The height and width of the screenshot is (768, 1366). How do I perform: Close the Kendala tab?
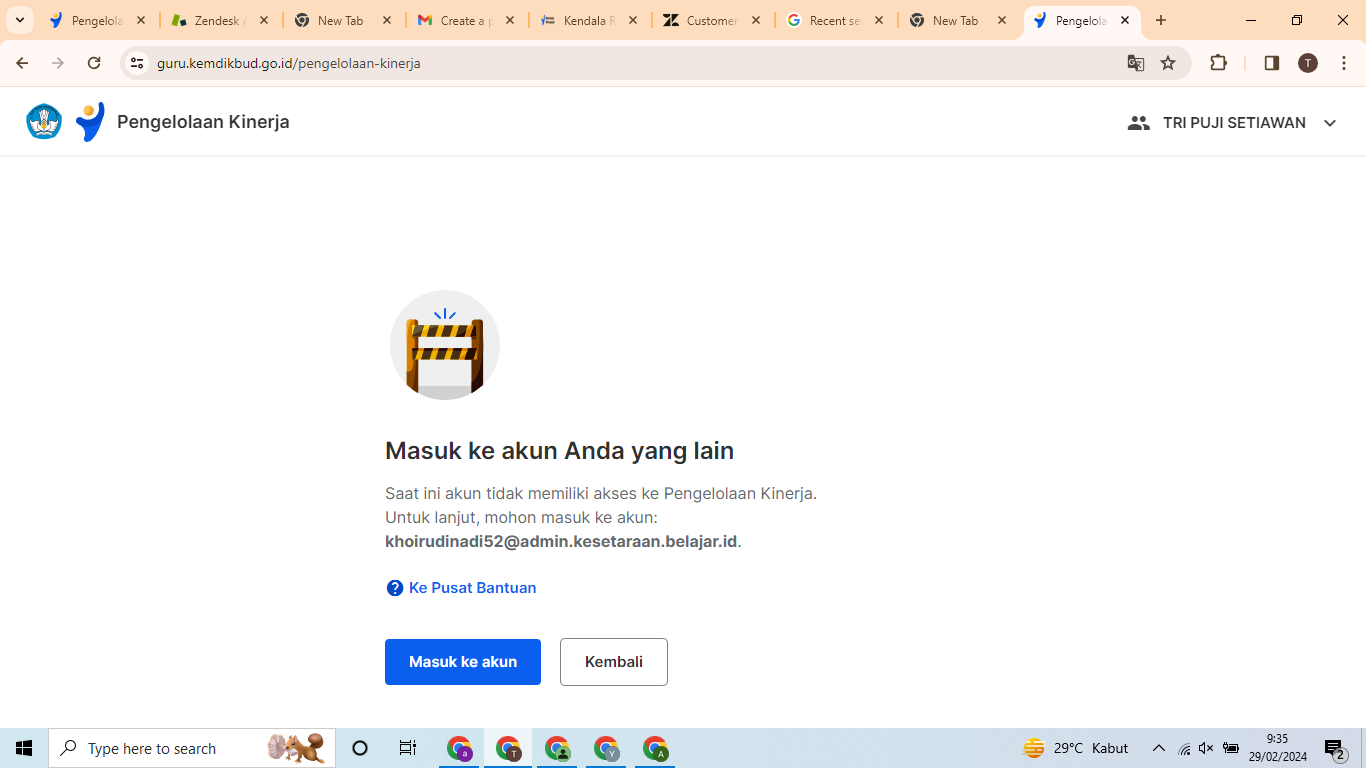[633, 20]
